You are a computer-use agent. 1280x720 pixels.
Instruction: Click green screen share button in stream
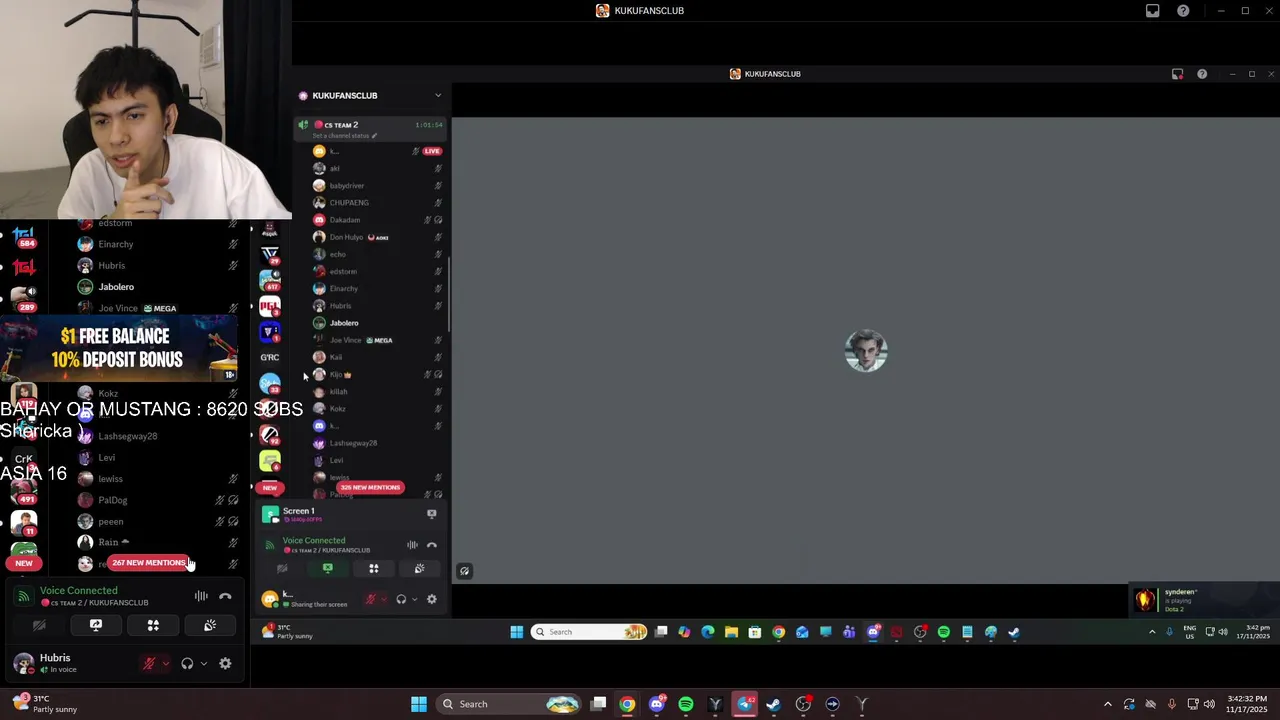coord(328,568)
